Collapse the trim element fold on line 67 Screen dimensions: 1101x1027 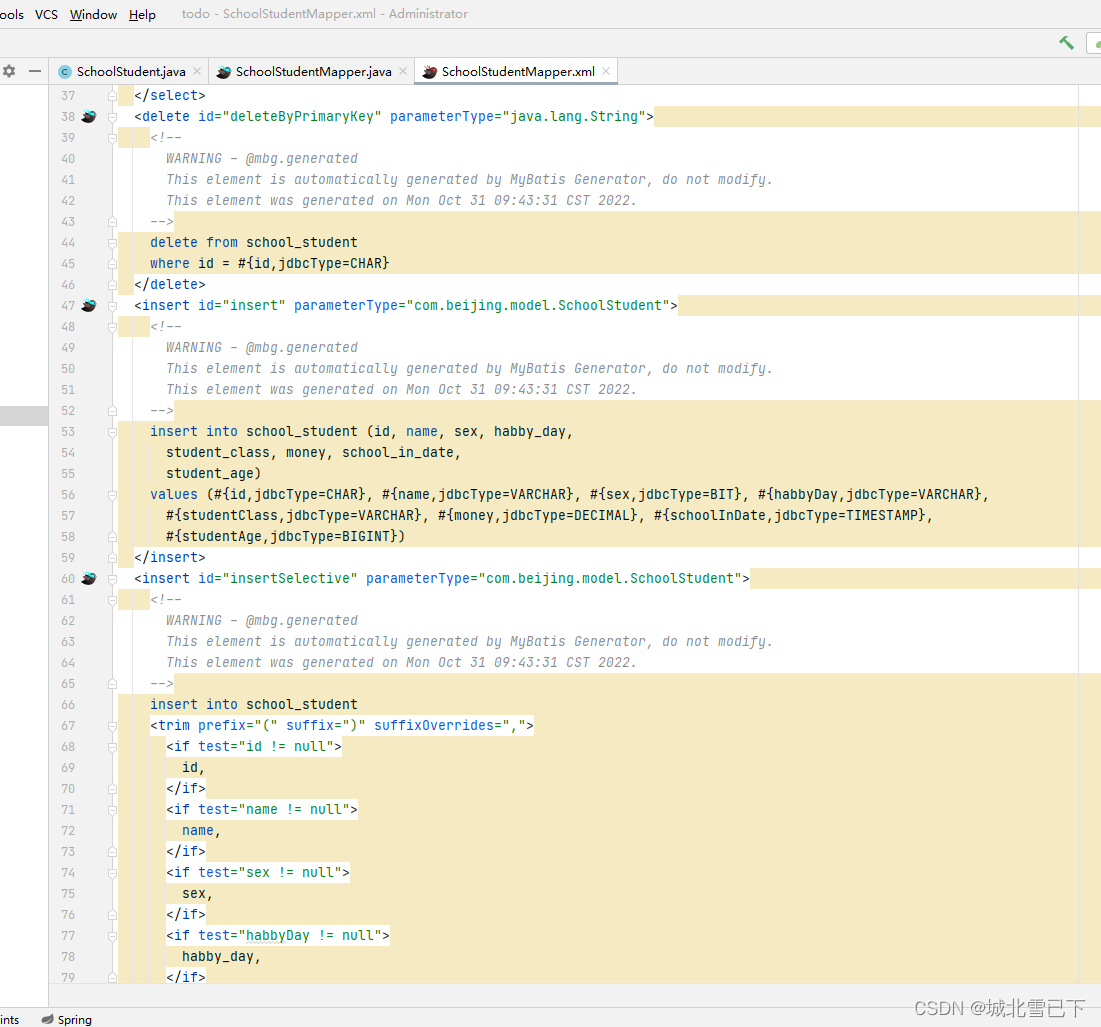tap(112, 725)
